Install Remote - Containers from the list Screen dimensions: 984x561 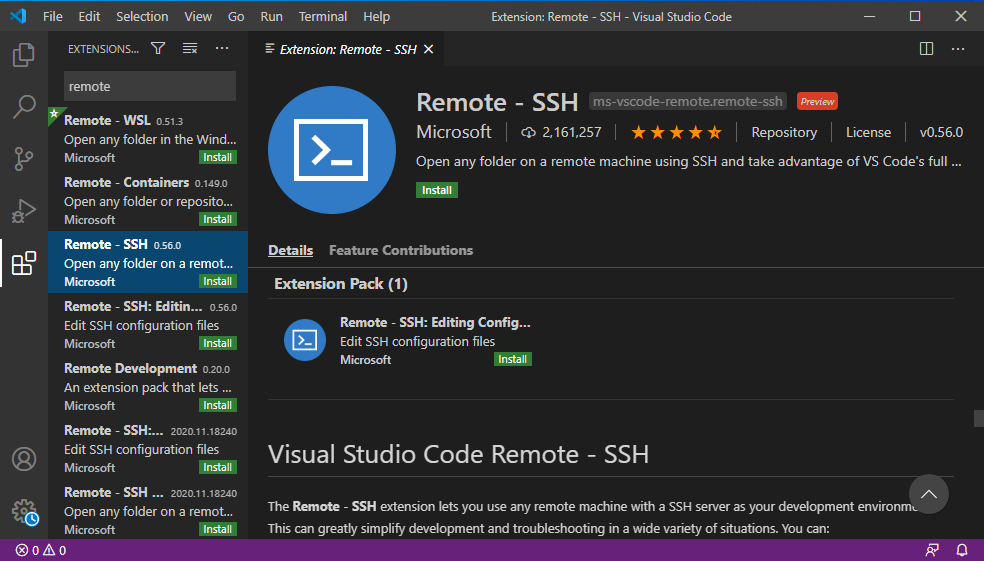(218, 220)
